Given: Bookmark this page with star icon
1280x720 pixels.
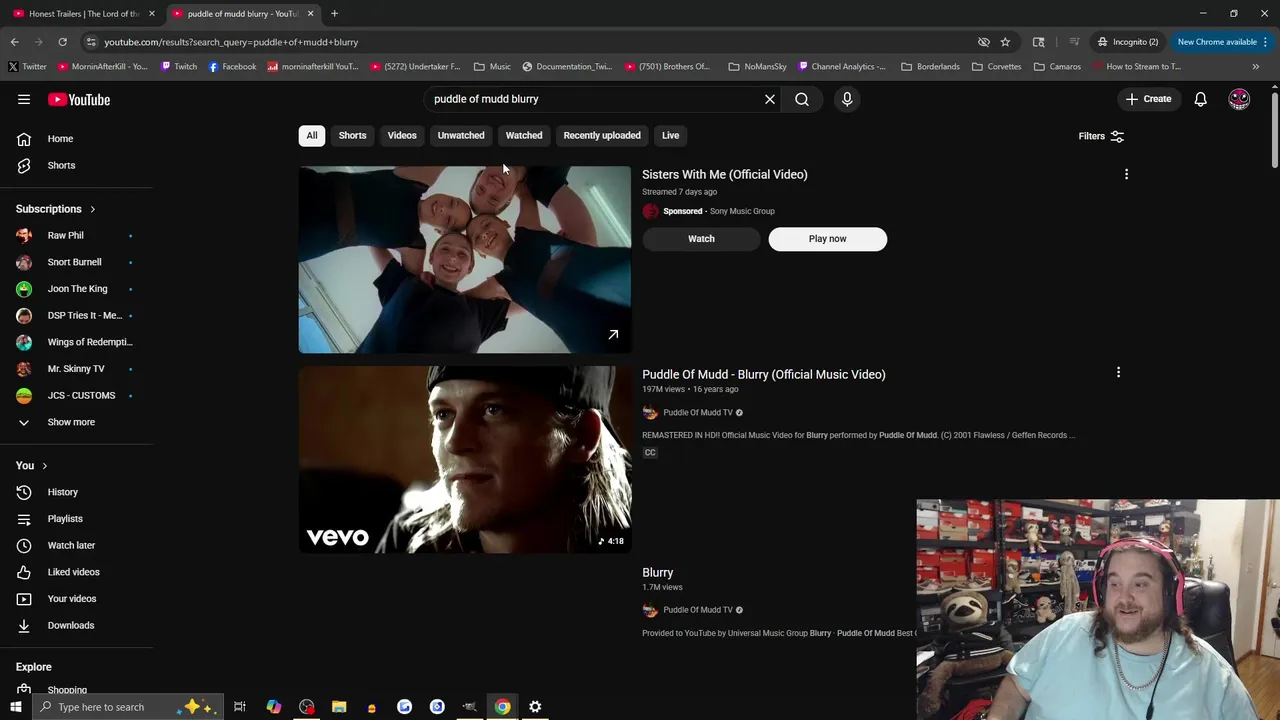Looking at the screenshot, I should 1005,42.
